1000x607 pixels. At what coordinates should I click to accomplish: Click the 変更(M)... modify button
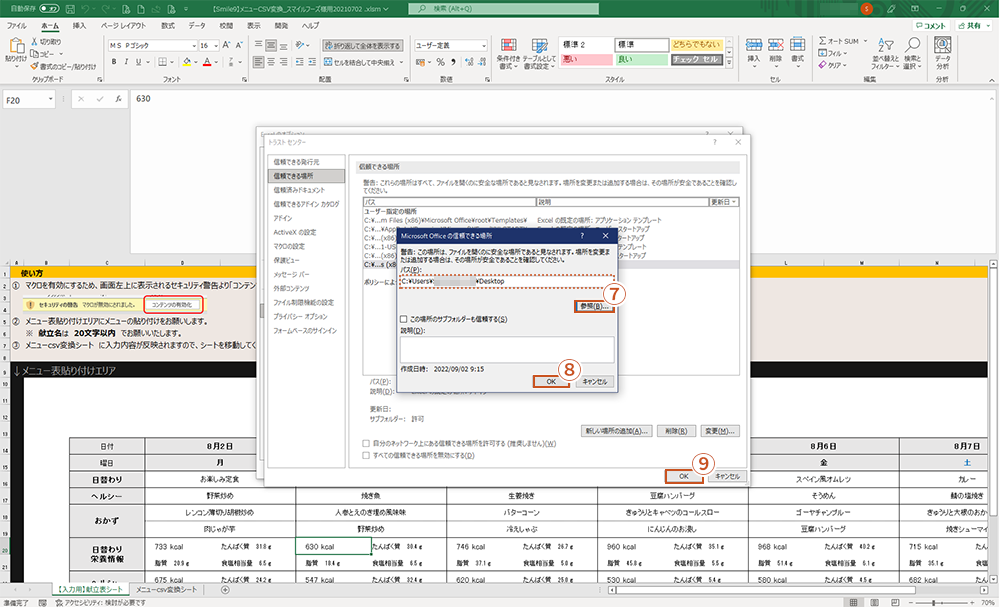pos(720,431)
